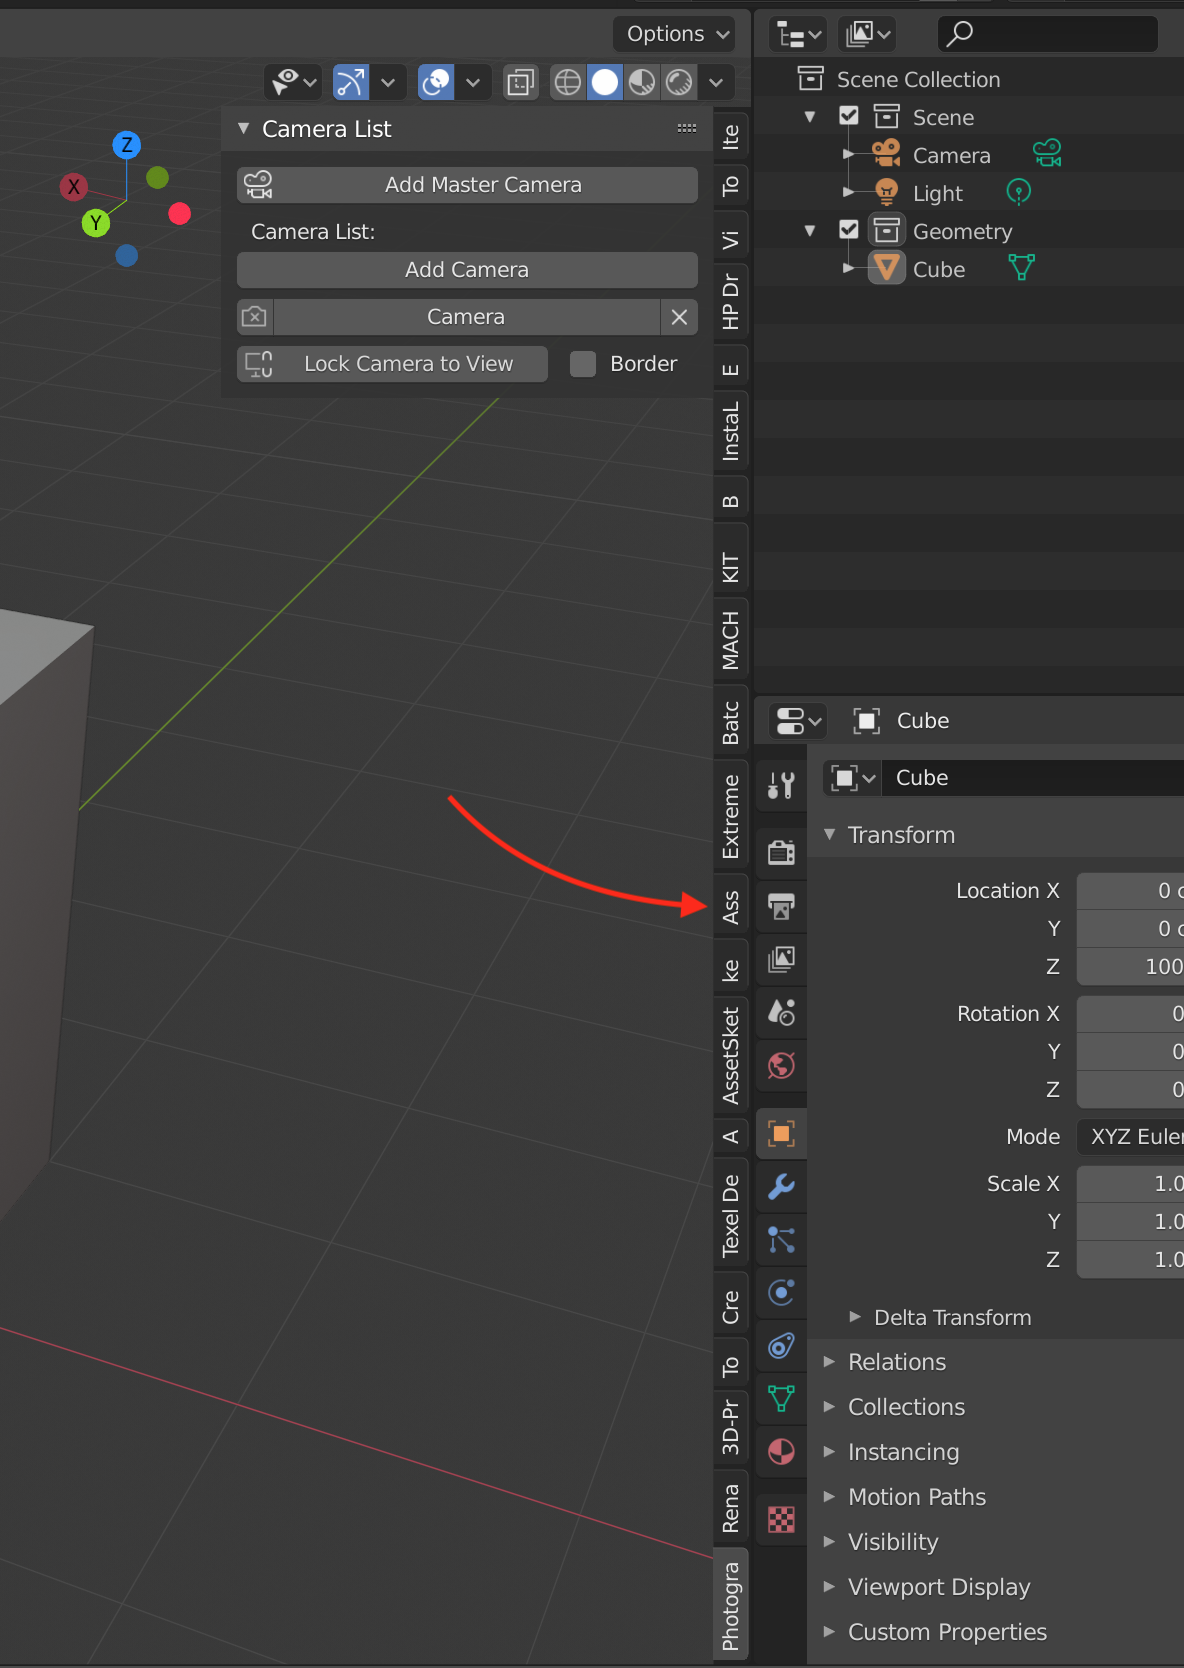
Task: Click the blue Z axis gizmo
Action: click(x=126, y=145)
